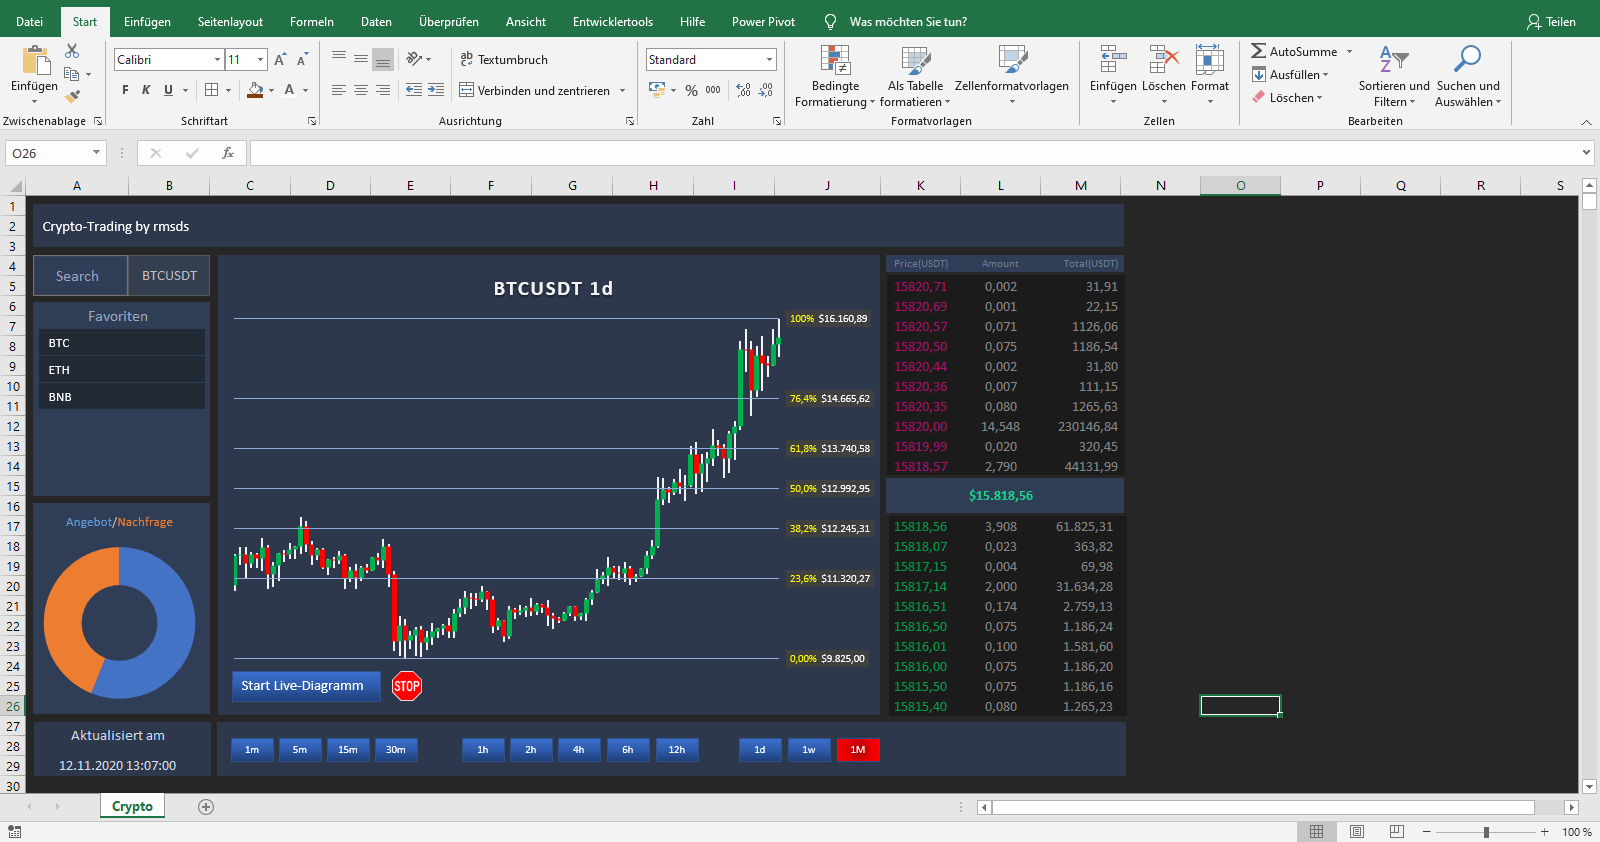Open the borders icon in Schriftart group
Viewport: 1600px width, 842px height.
pos(211,90)
